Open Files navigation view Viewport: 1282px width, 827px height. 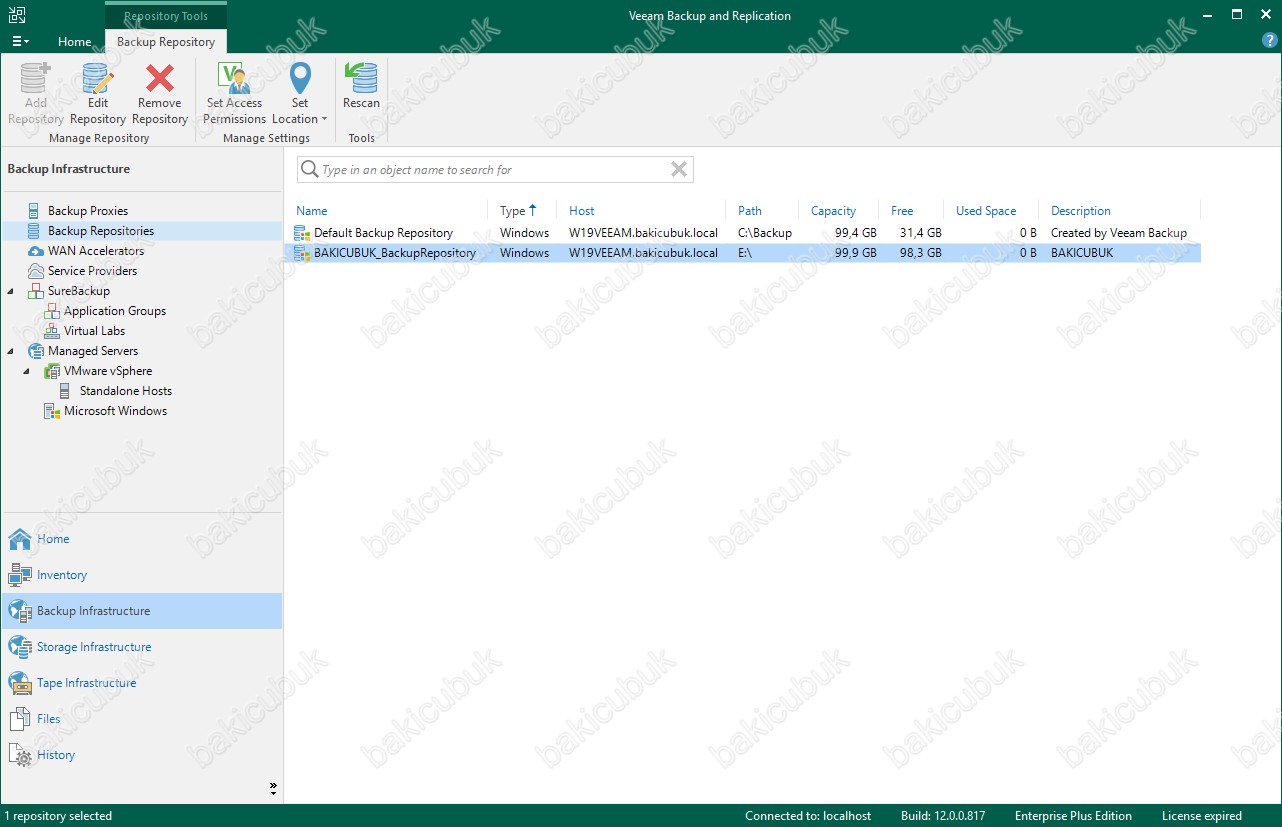pos(142,719)
